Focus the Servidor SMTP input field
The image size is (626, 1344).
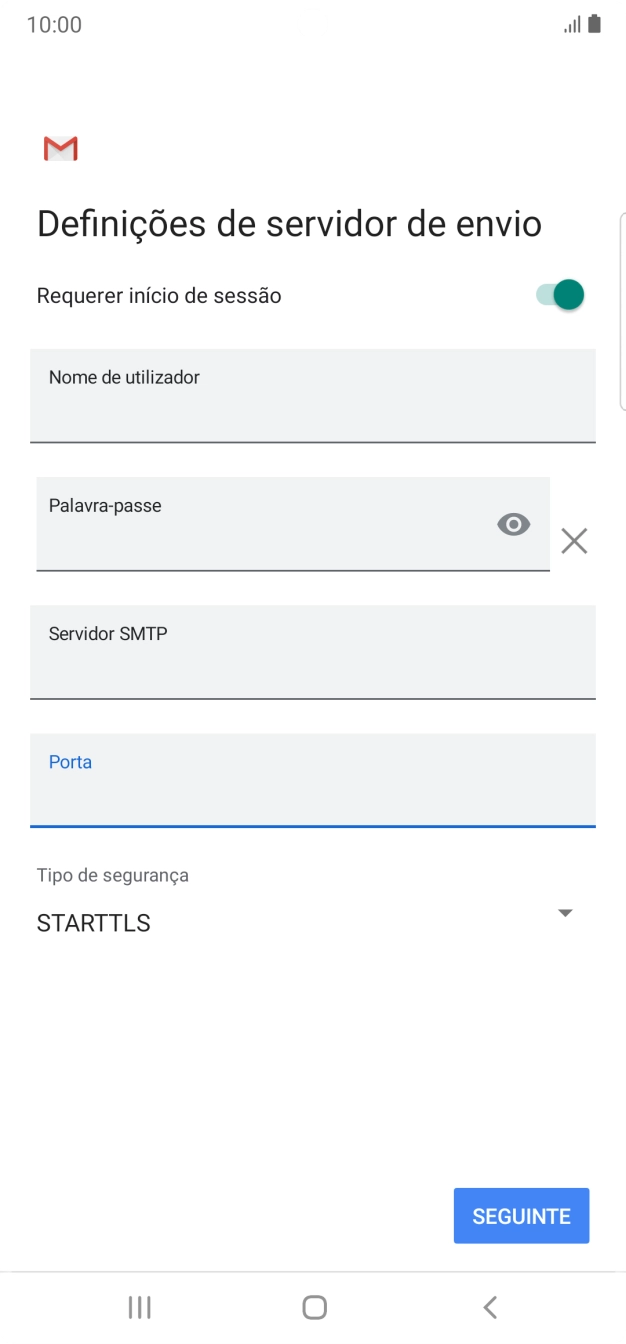[x=313, y=652]
